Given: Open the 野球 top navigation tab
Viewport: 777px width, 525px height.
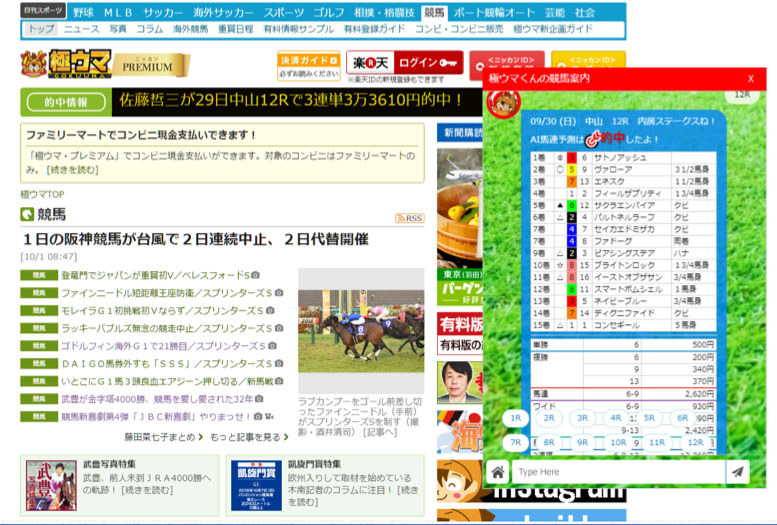Looking at the screenshot, I should tap(83, 12).
